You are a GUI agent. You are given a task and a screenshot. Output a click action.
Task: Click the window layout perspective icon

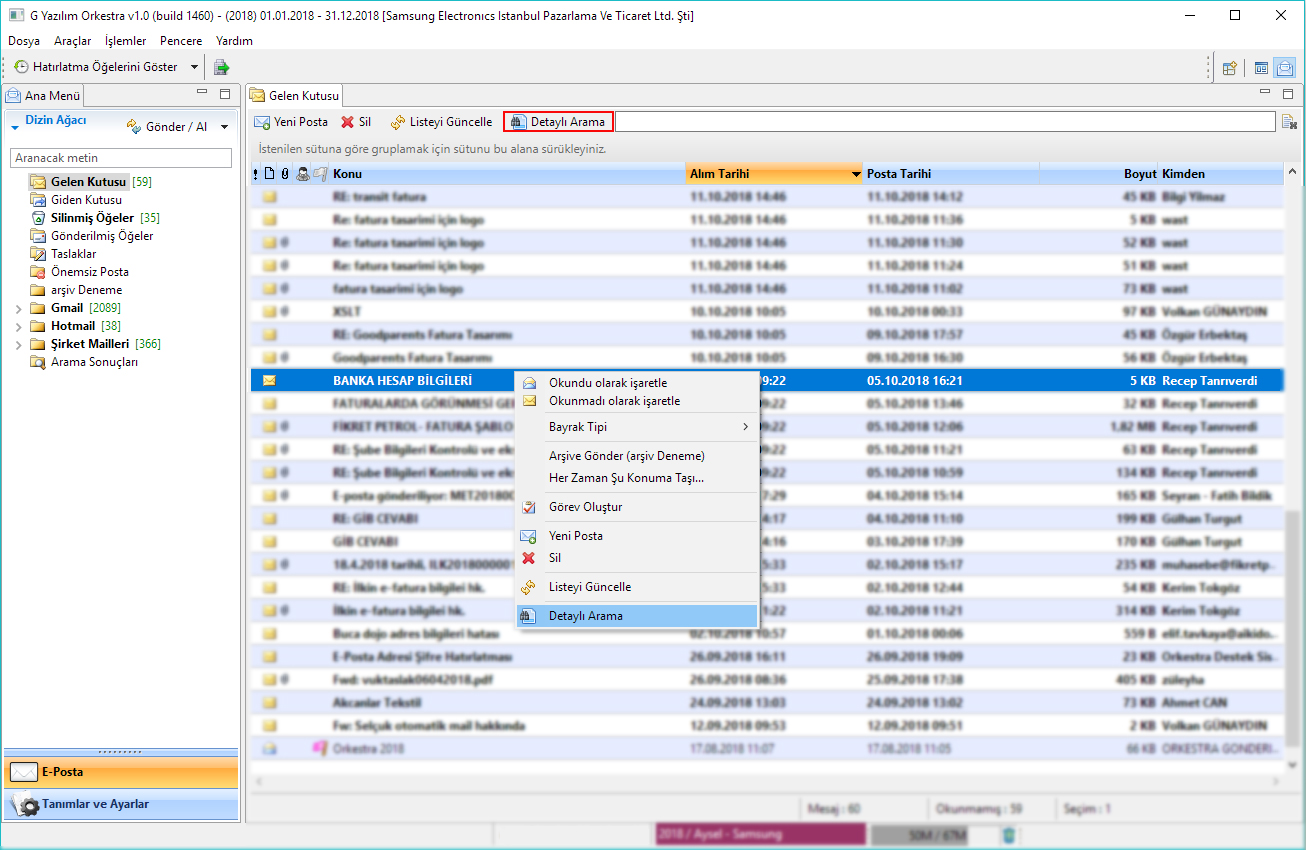1261,68
